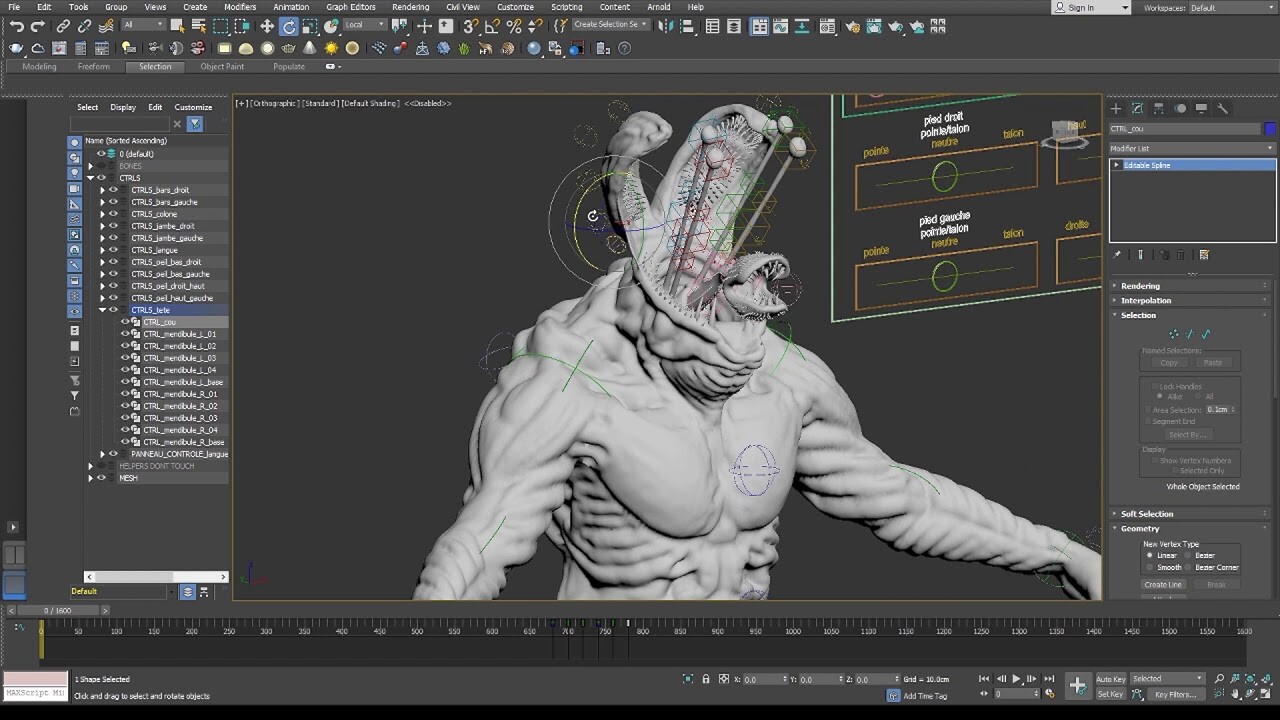The height and width of the screenshot is (720, 1280).
Task: Enable the Show Vertex Numbers checkbox
Action: (1155, 459)
